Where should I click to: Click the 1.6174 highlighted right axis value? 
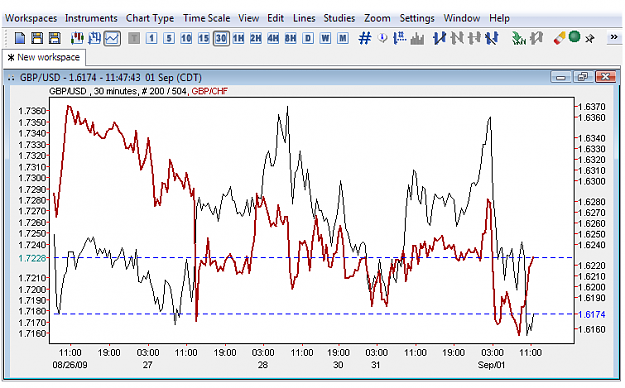coord(592,315)
